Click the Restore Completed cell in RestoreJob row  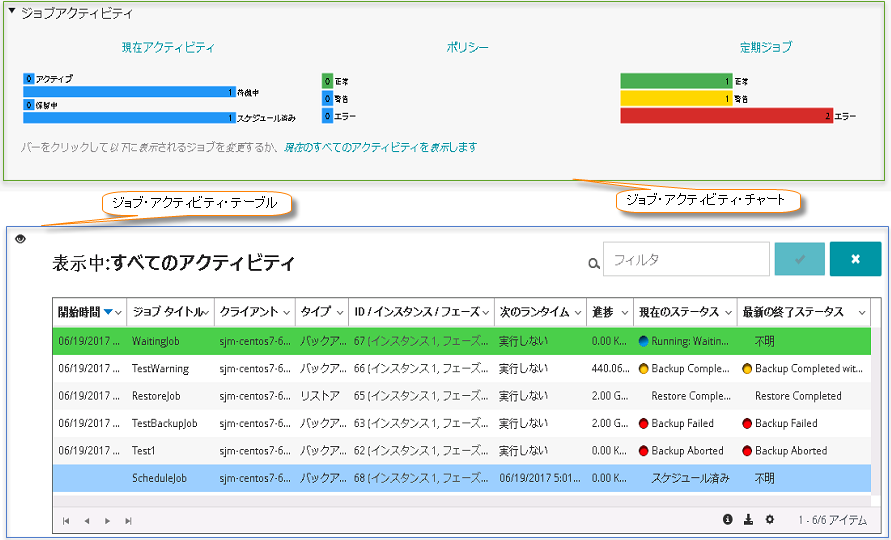pos(798,396)
